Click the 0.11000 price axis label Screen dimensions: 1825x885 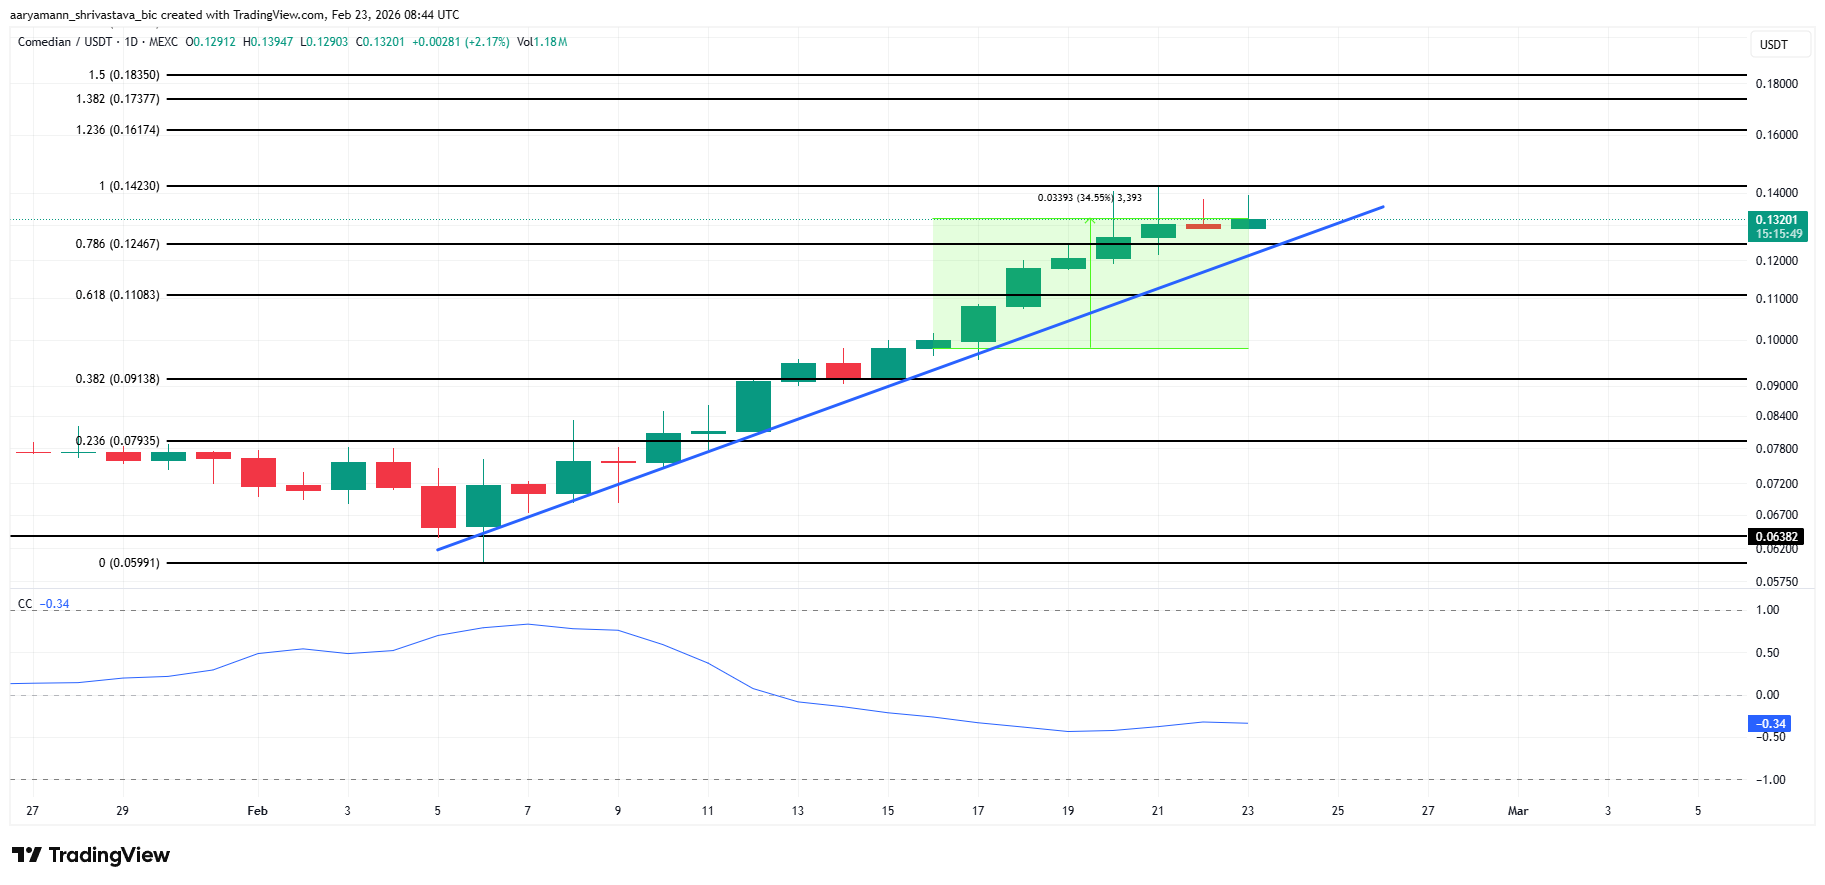(x=1777, y=299)
